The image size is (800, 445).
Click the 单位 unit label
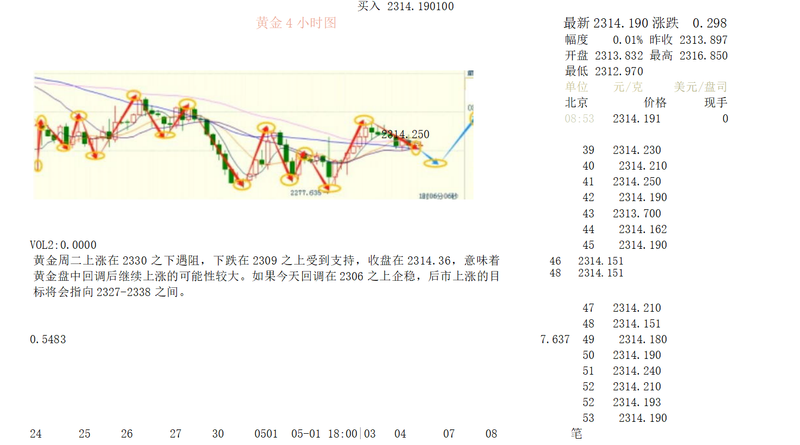pos(576,87)
